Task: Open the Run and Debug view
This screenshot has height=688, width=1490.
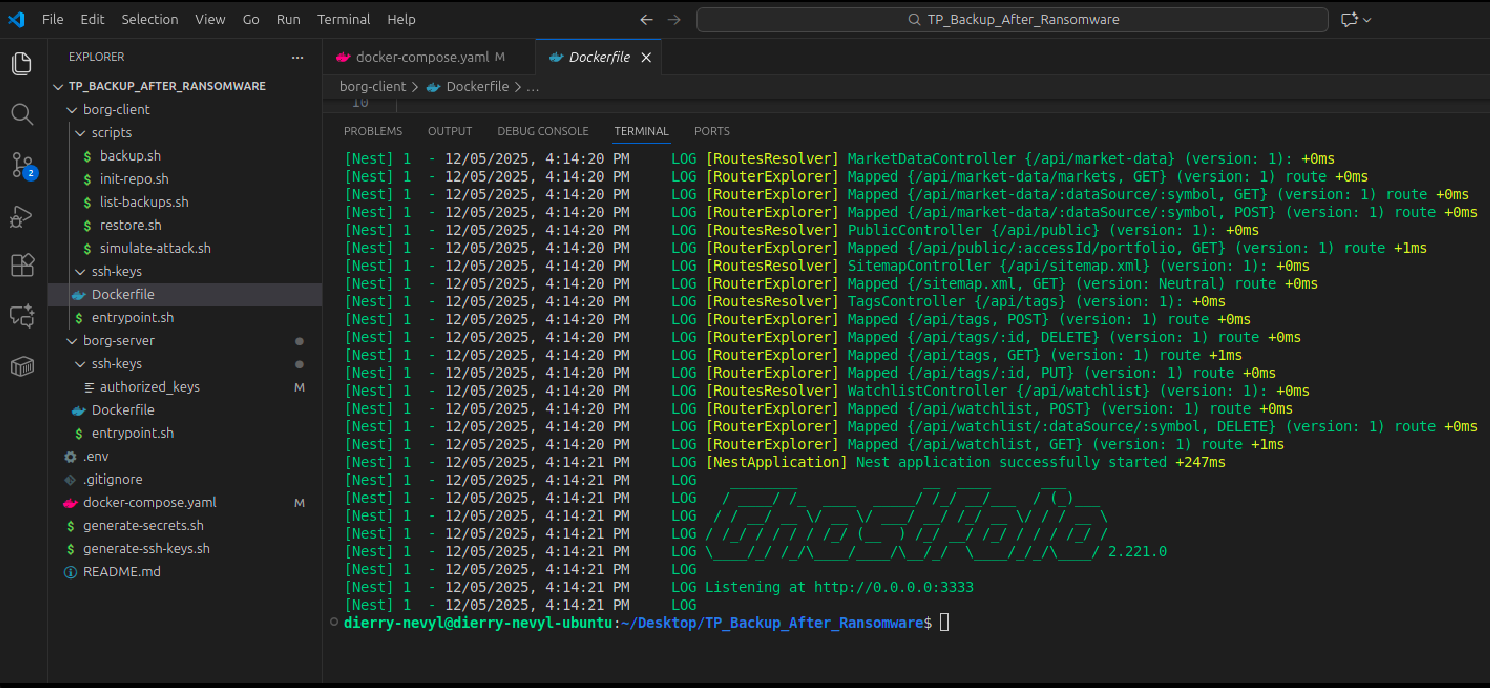Action: click(x=22, y=216)
